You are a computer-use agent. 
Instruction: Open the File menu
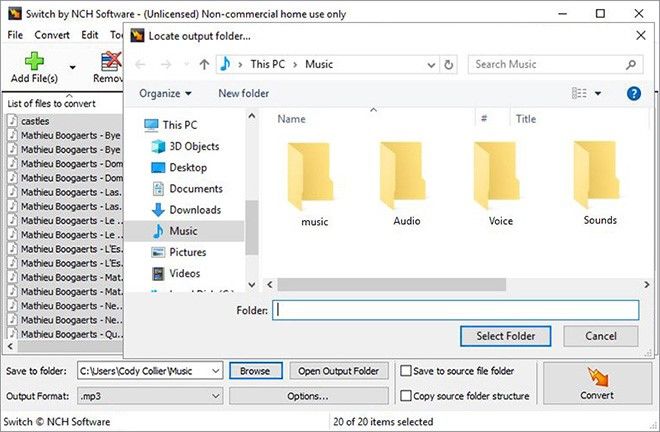15,35
